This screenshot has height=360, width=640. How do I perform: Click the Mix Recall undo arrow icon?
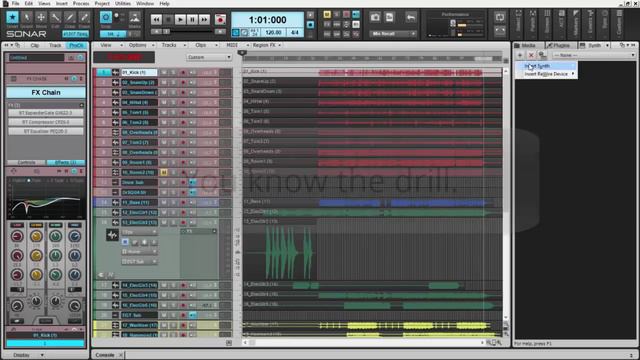click(411, 18)
